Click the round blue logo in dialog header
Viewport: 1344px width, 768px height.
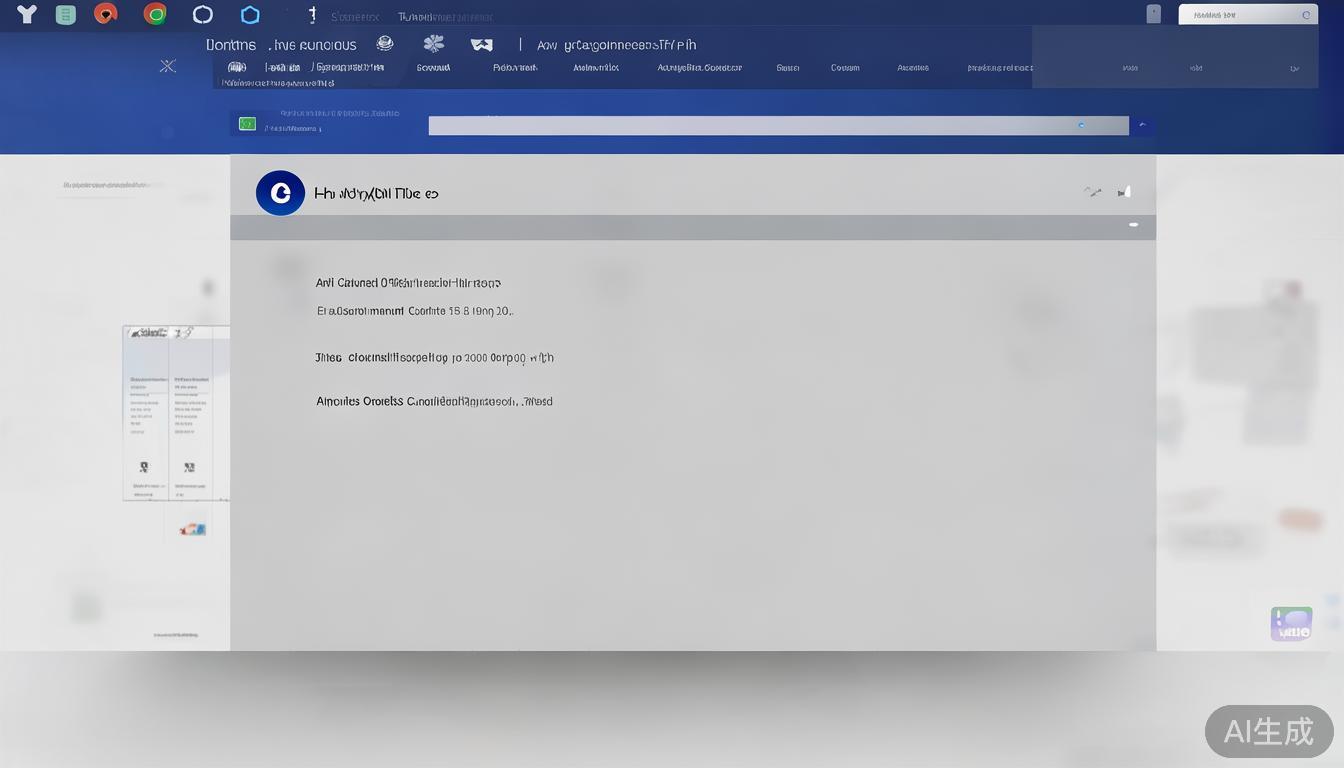[x=280, y=193]
